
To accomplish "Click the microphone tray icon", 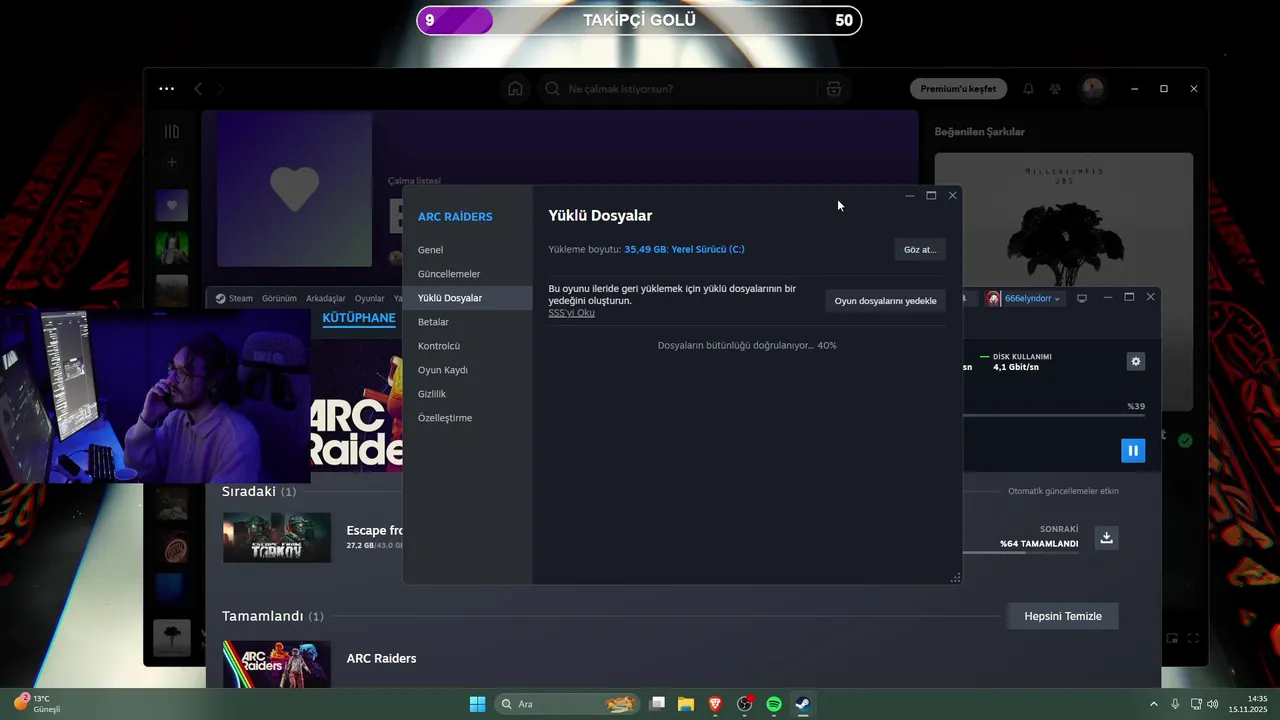I will click(x=1175, y=704).
